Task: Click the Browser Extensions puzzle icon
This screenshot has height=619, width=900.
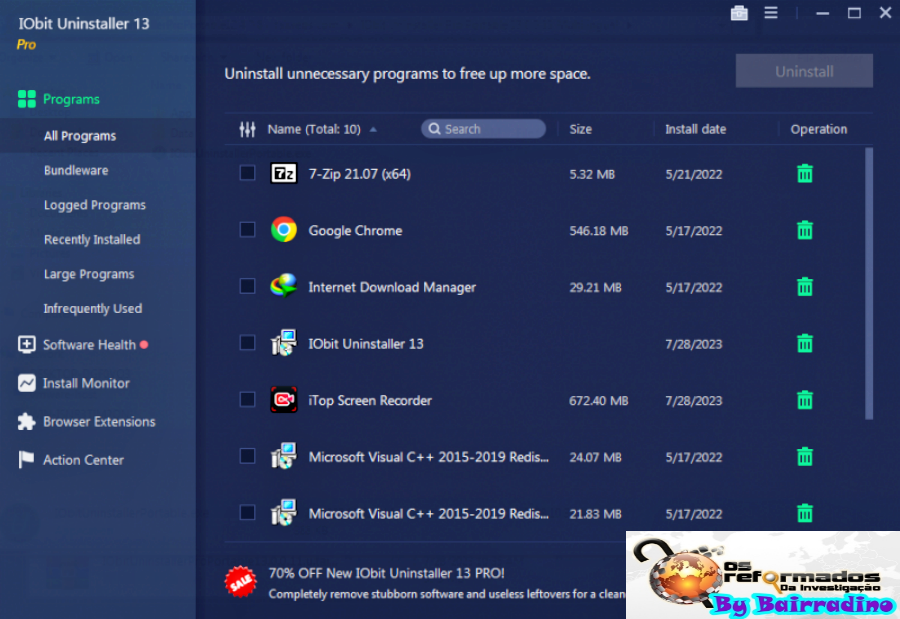Action: (x=26, y=421)
